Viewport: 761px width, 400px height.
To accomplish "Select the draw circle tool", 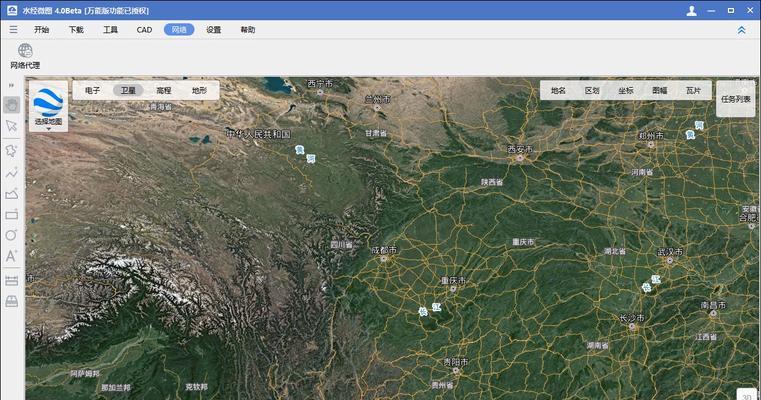I will 12,235.
